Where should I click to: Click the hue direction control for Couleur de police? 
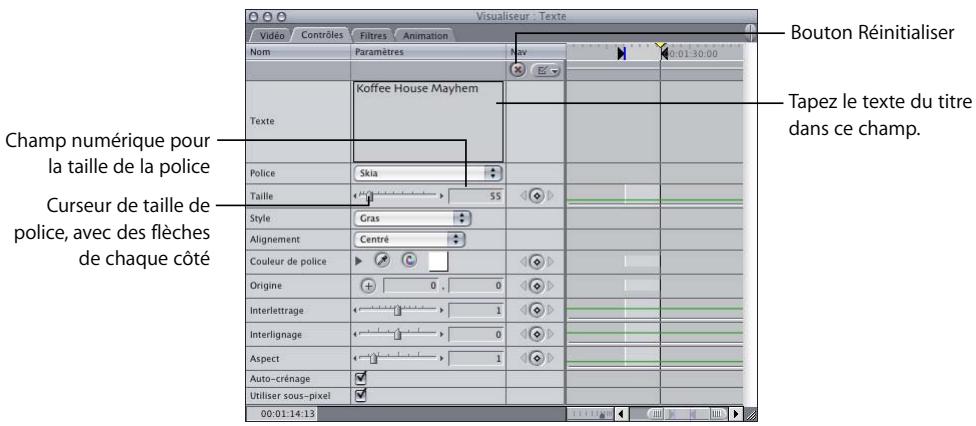(x=409, y=261)
